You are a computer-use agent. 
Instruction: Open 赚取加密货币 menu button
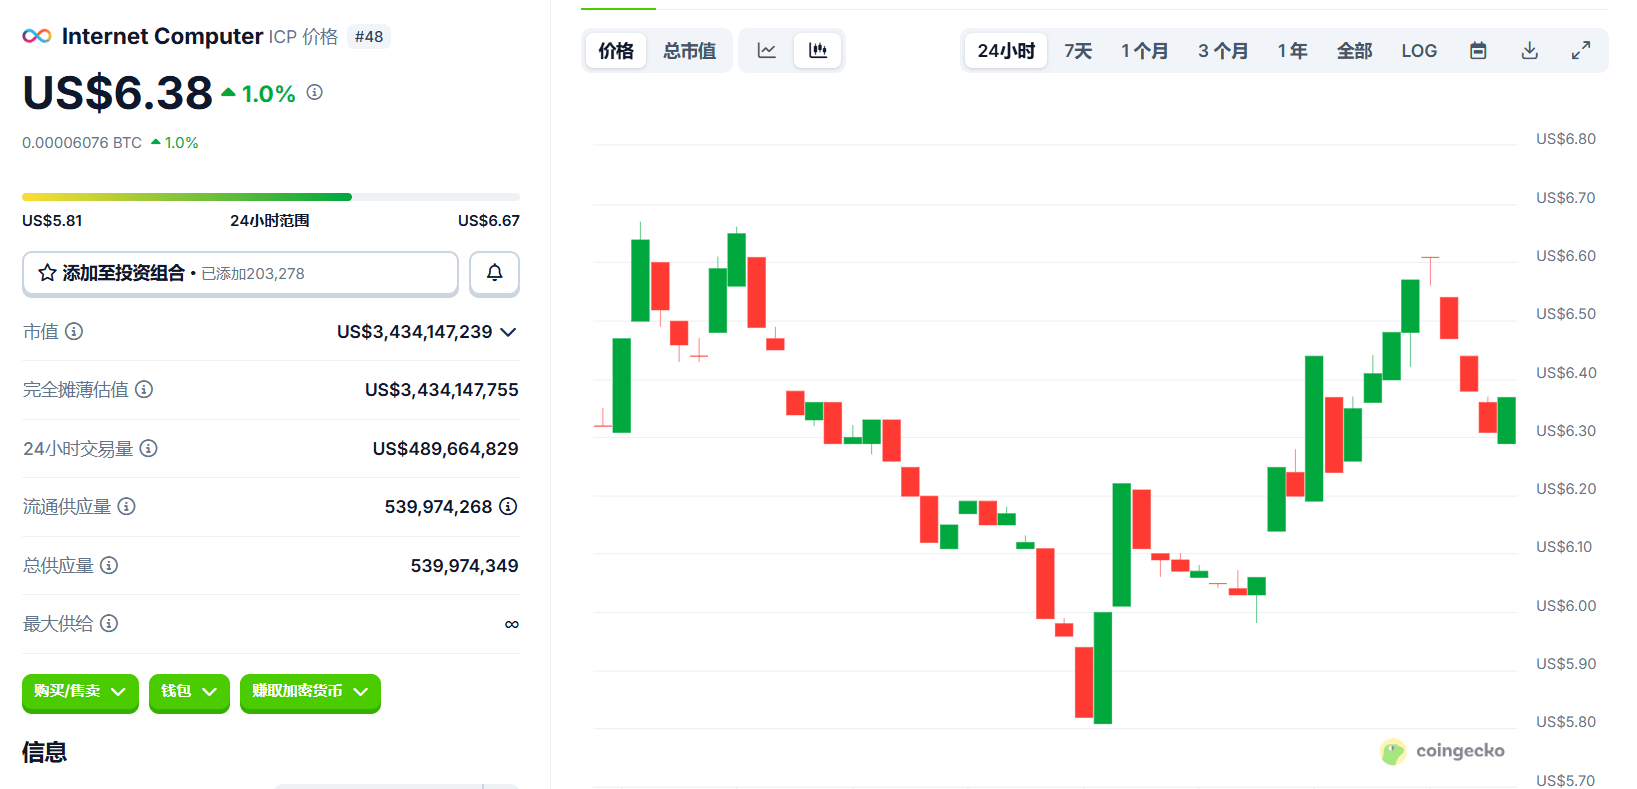(310, 692)
